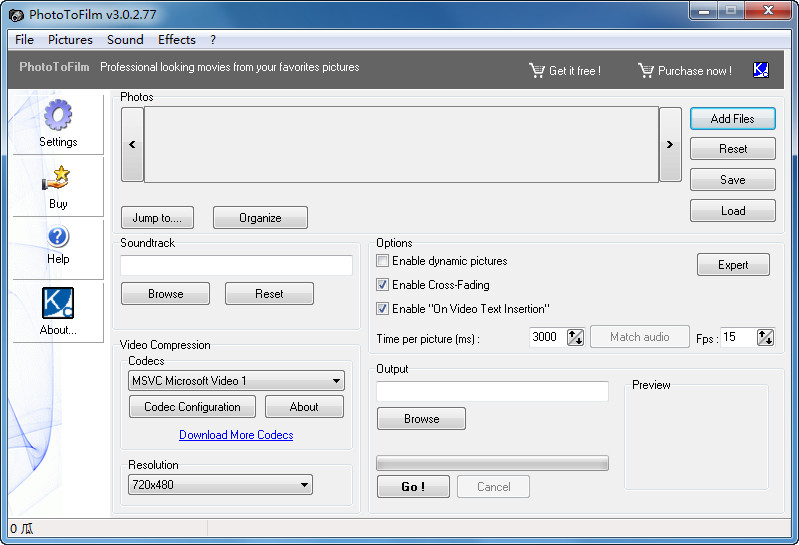799x545 pixels.
Task: Browse for the output file location
Action: tap(421, 419)
